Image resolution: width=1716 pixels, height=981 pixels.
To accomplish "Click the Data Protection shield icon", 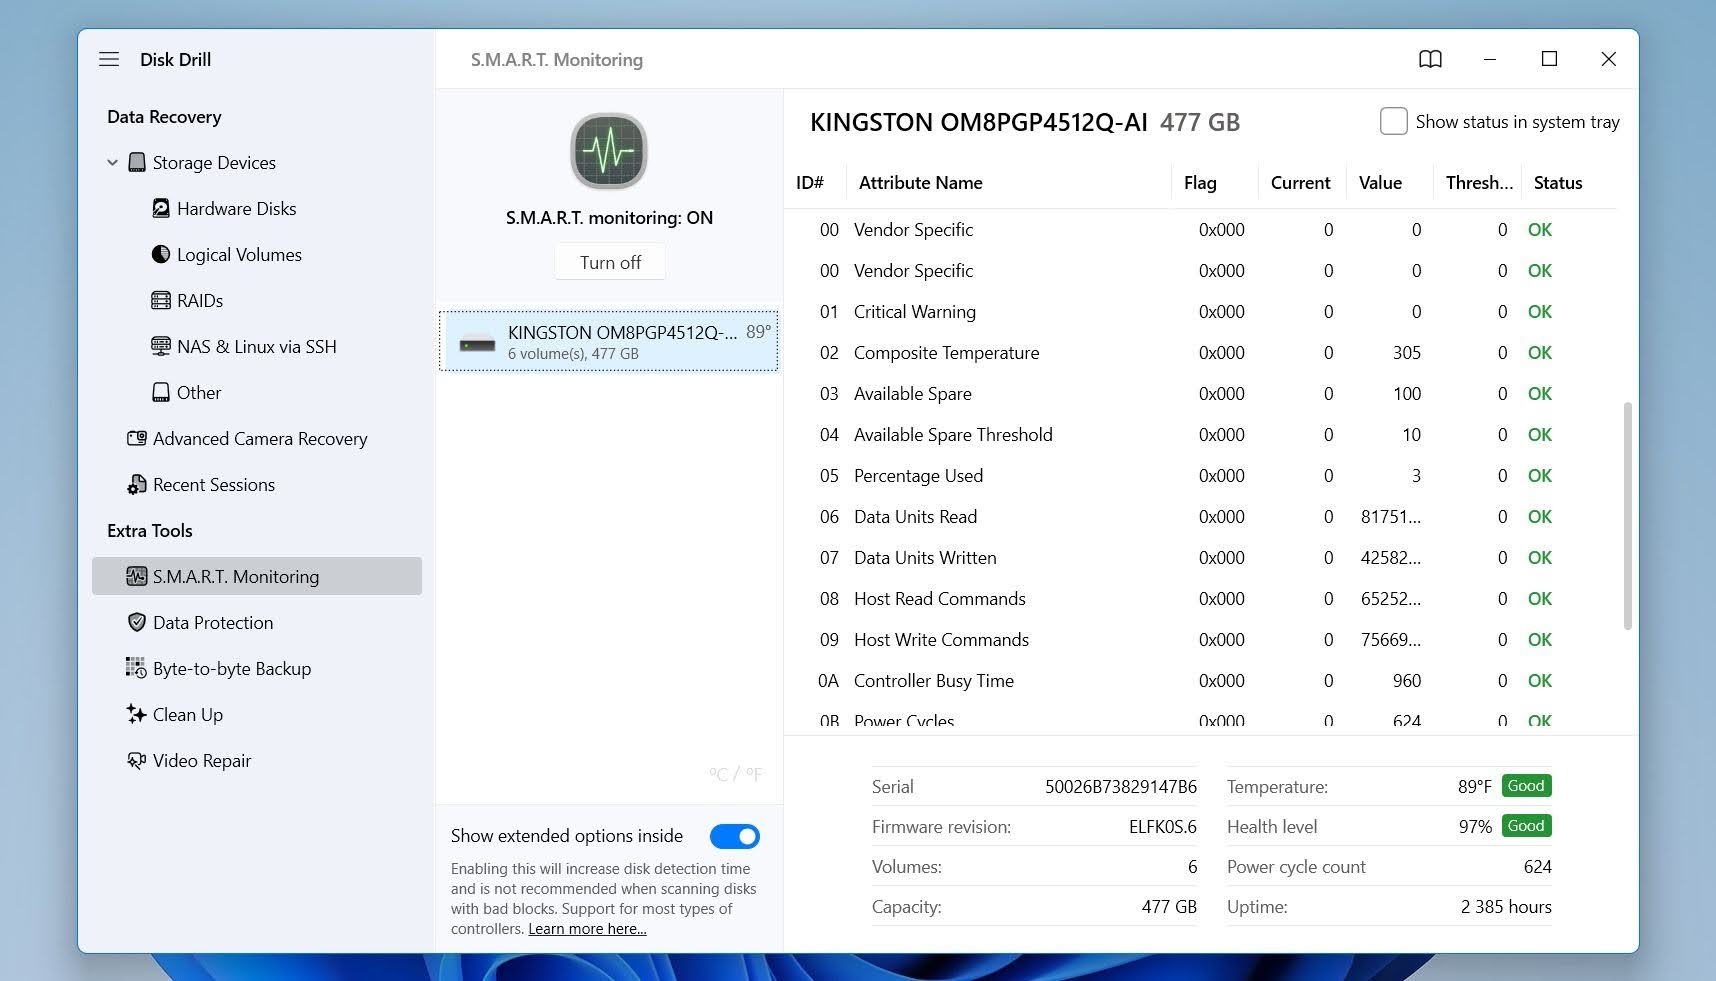I will click(x=137, y=623).
